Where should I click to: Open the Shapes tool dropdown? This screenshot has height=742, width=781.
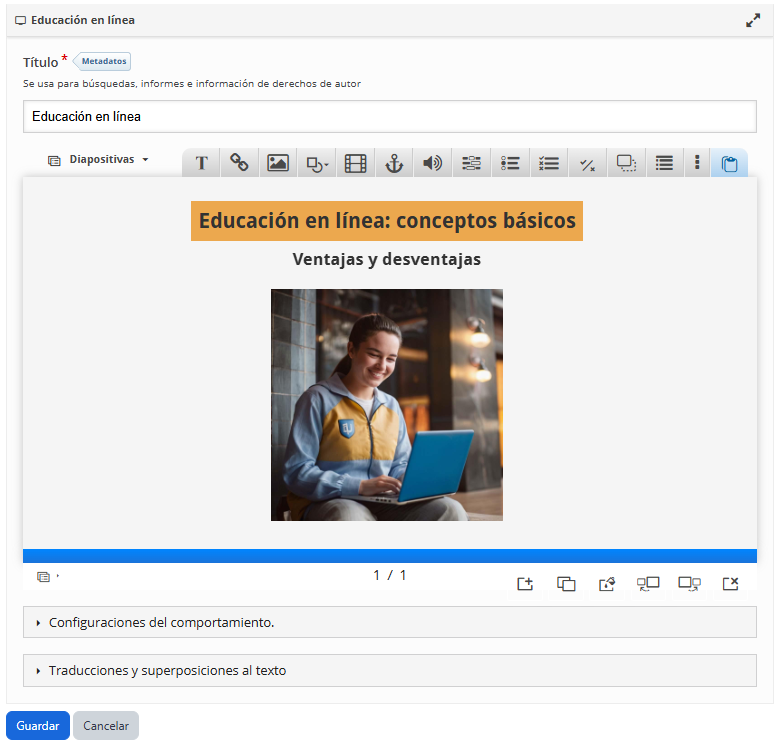(x=317, y=164)
